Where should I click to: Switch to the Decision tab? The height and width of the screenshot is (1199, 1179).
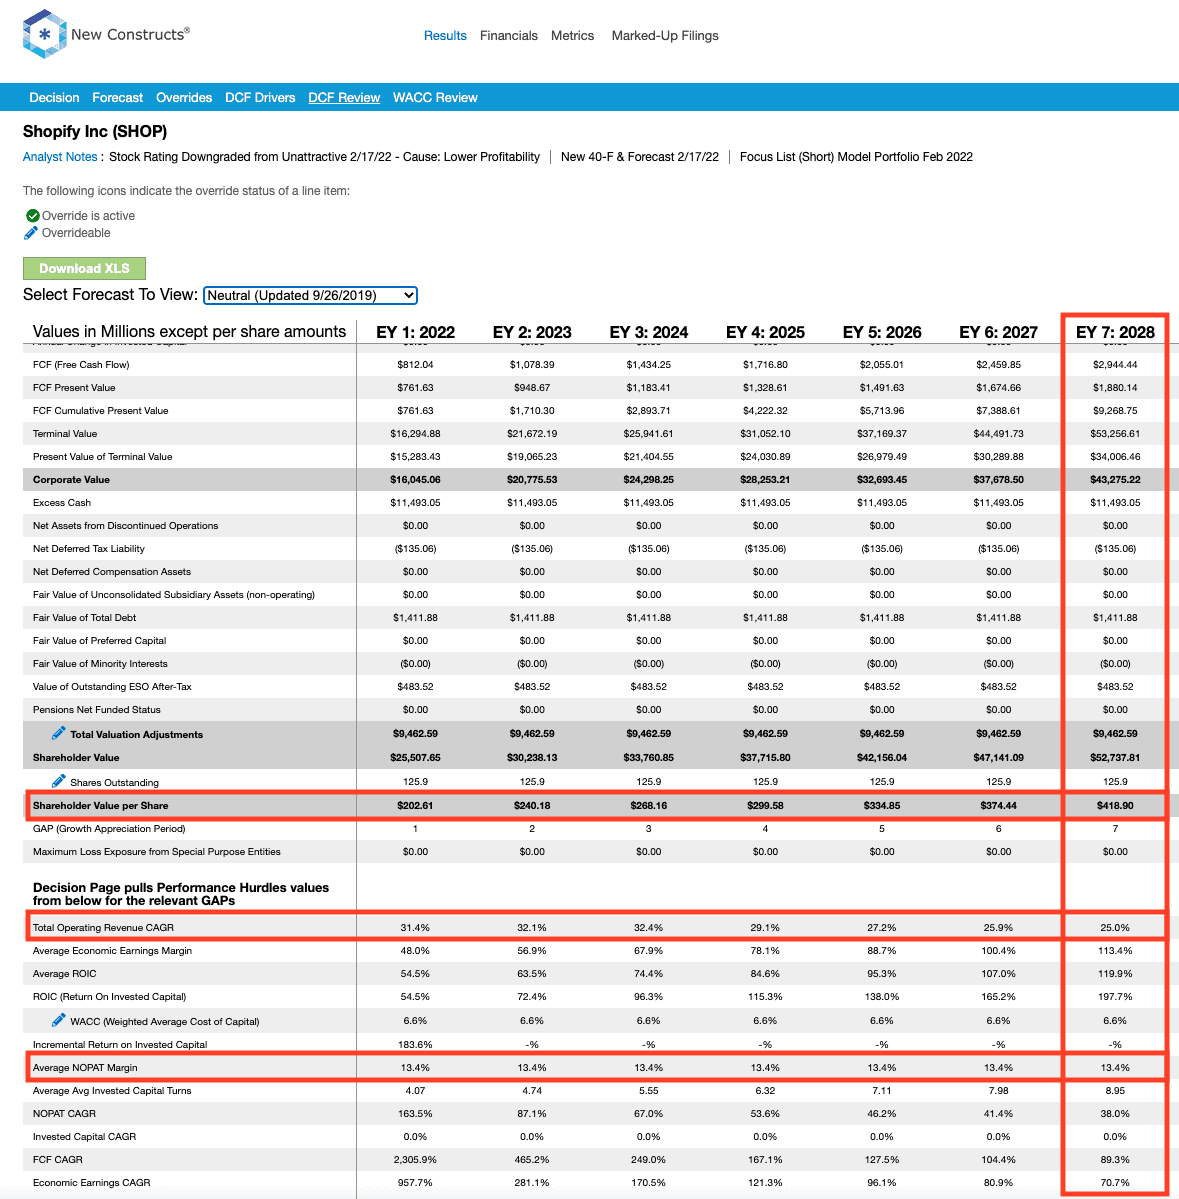(x=54, y=97)
